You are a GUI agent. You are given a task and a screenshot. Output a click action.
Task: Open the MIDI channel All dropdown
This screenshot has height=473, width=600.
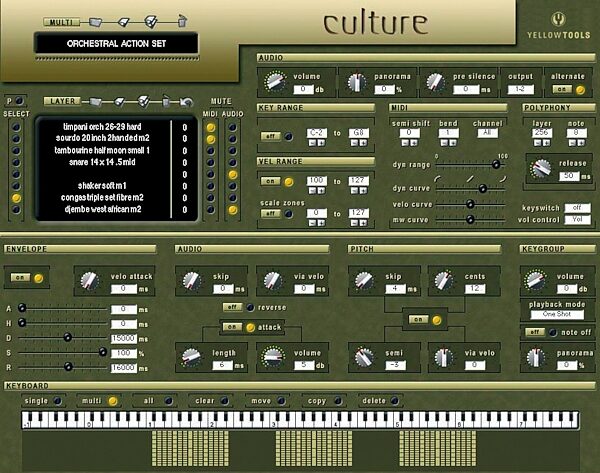click(x=487, y=132)
